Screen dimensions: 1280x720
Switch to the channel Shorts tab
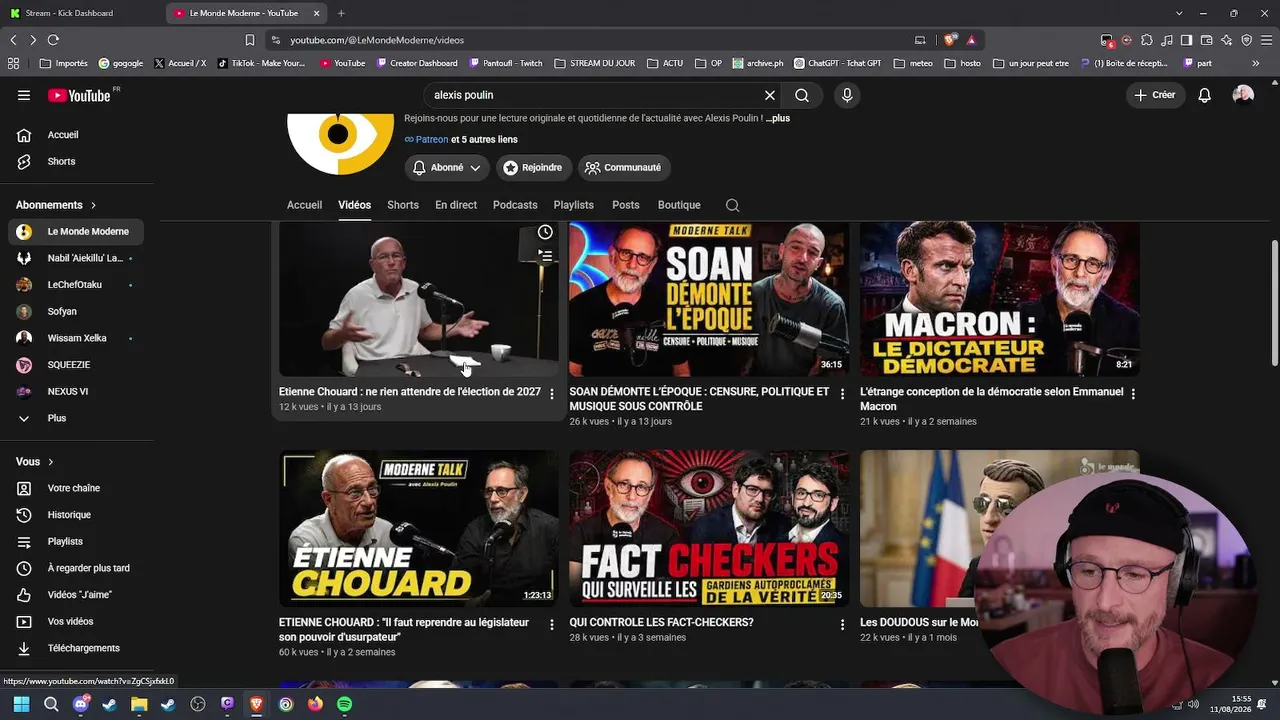(x=403, y=205)
